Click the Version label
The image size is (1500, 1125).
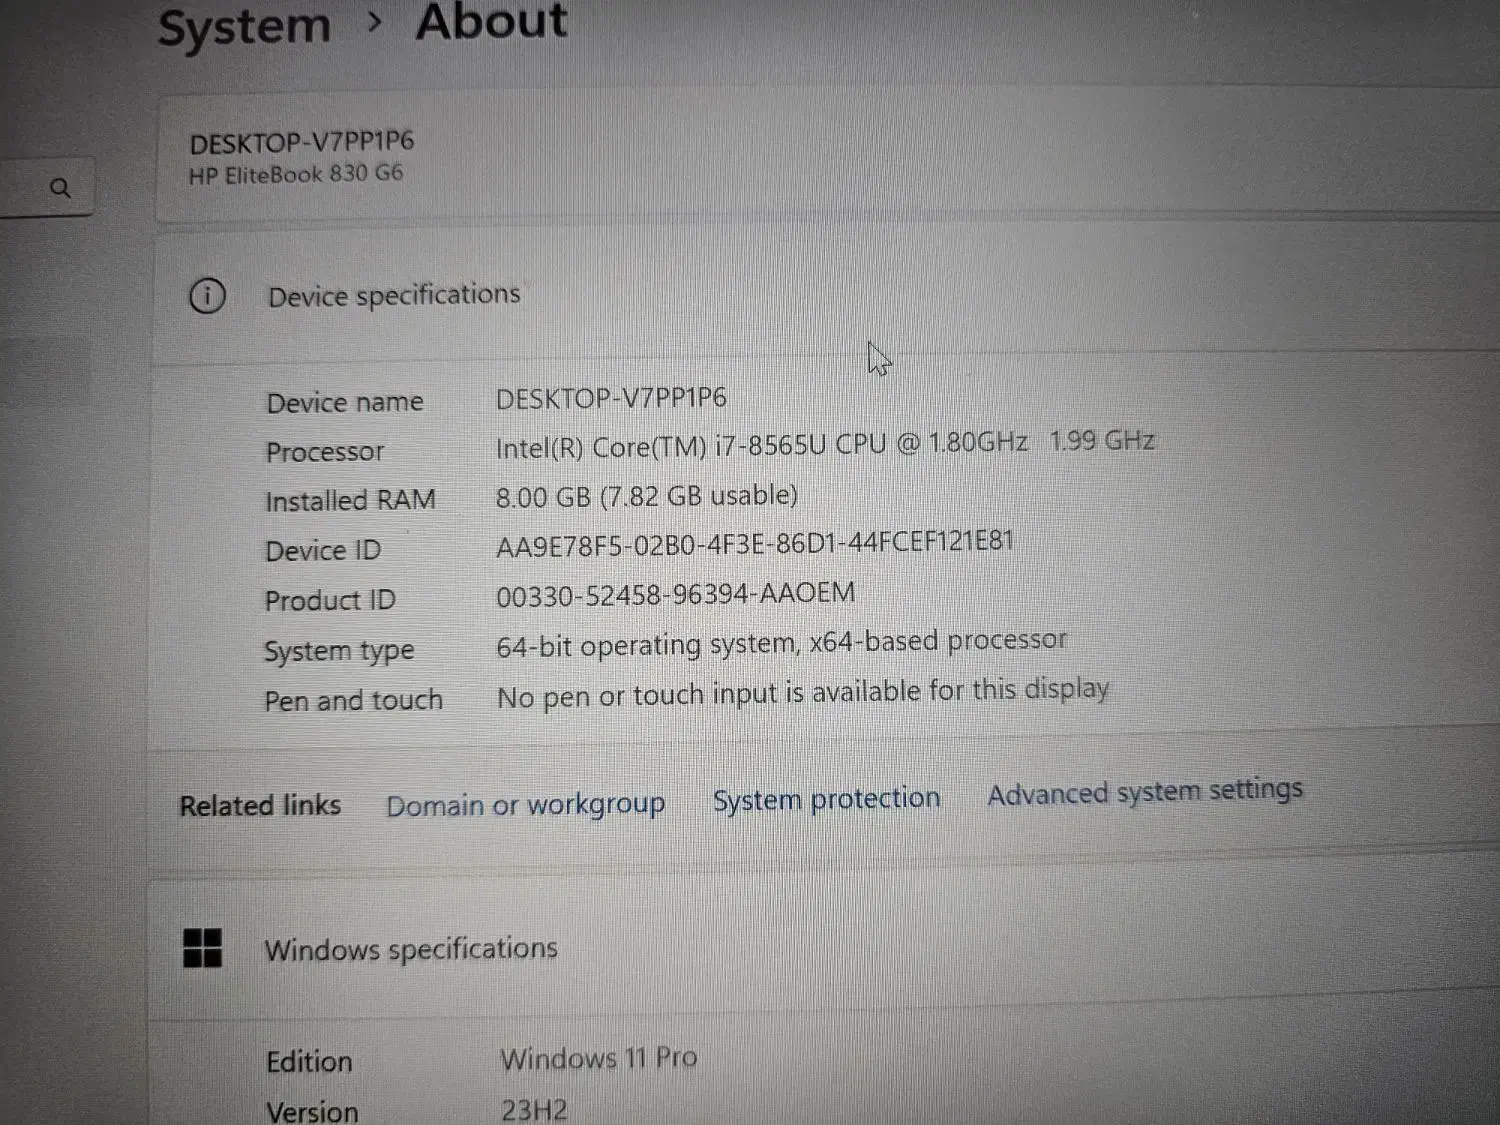point(312,1111)
